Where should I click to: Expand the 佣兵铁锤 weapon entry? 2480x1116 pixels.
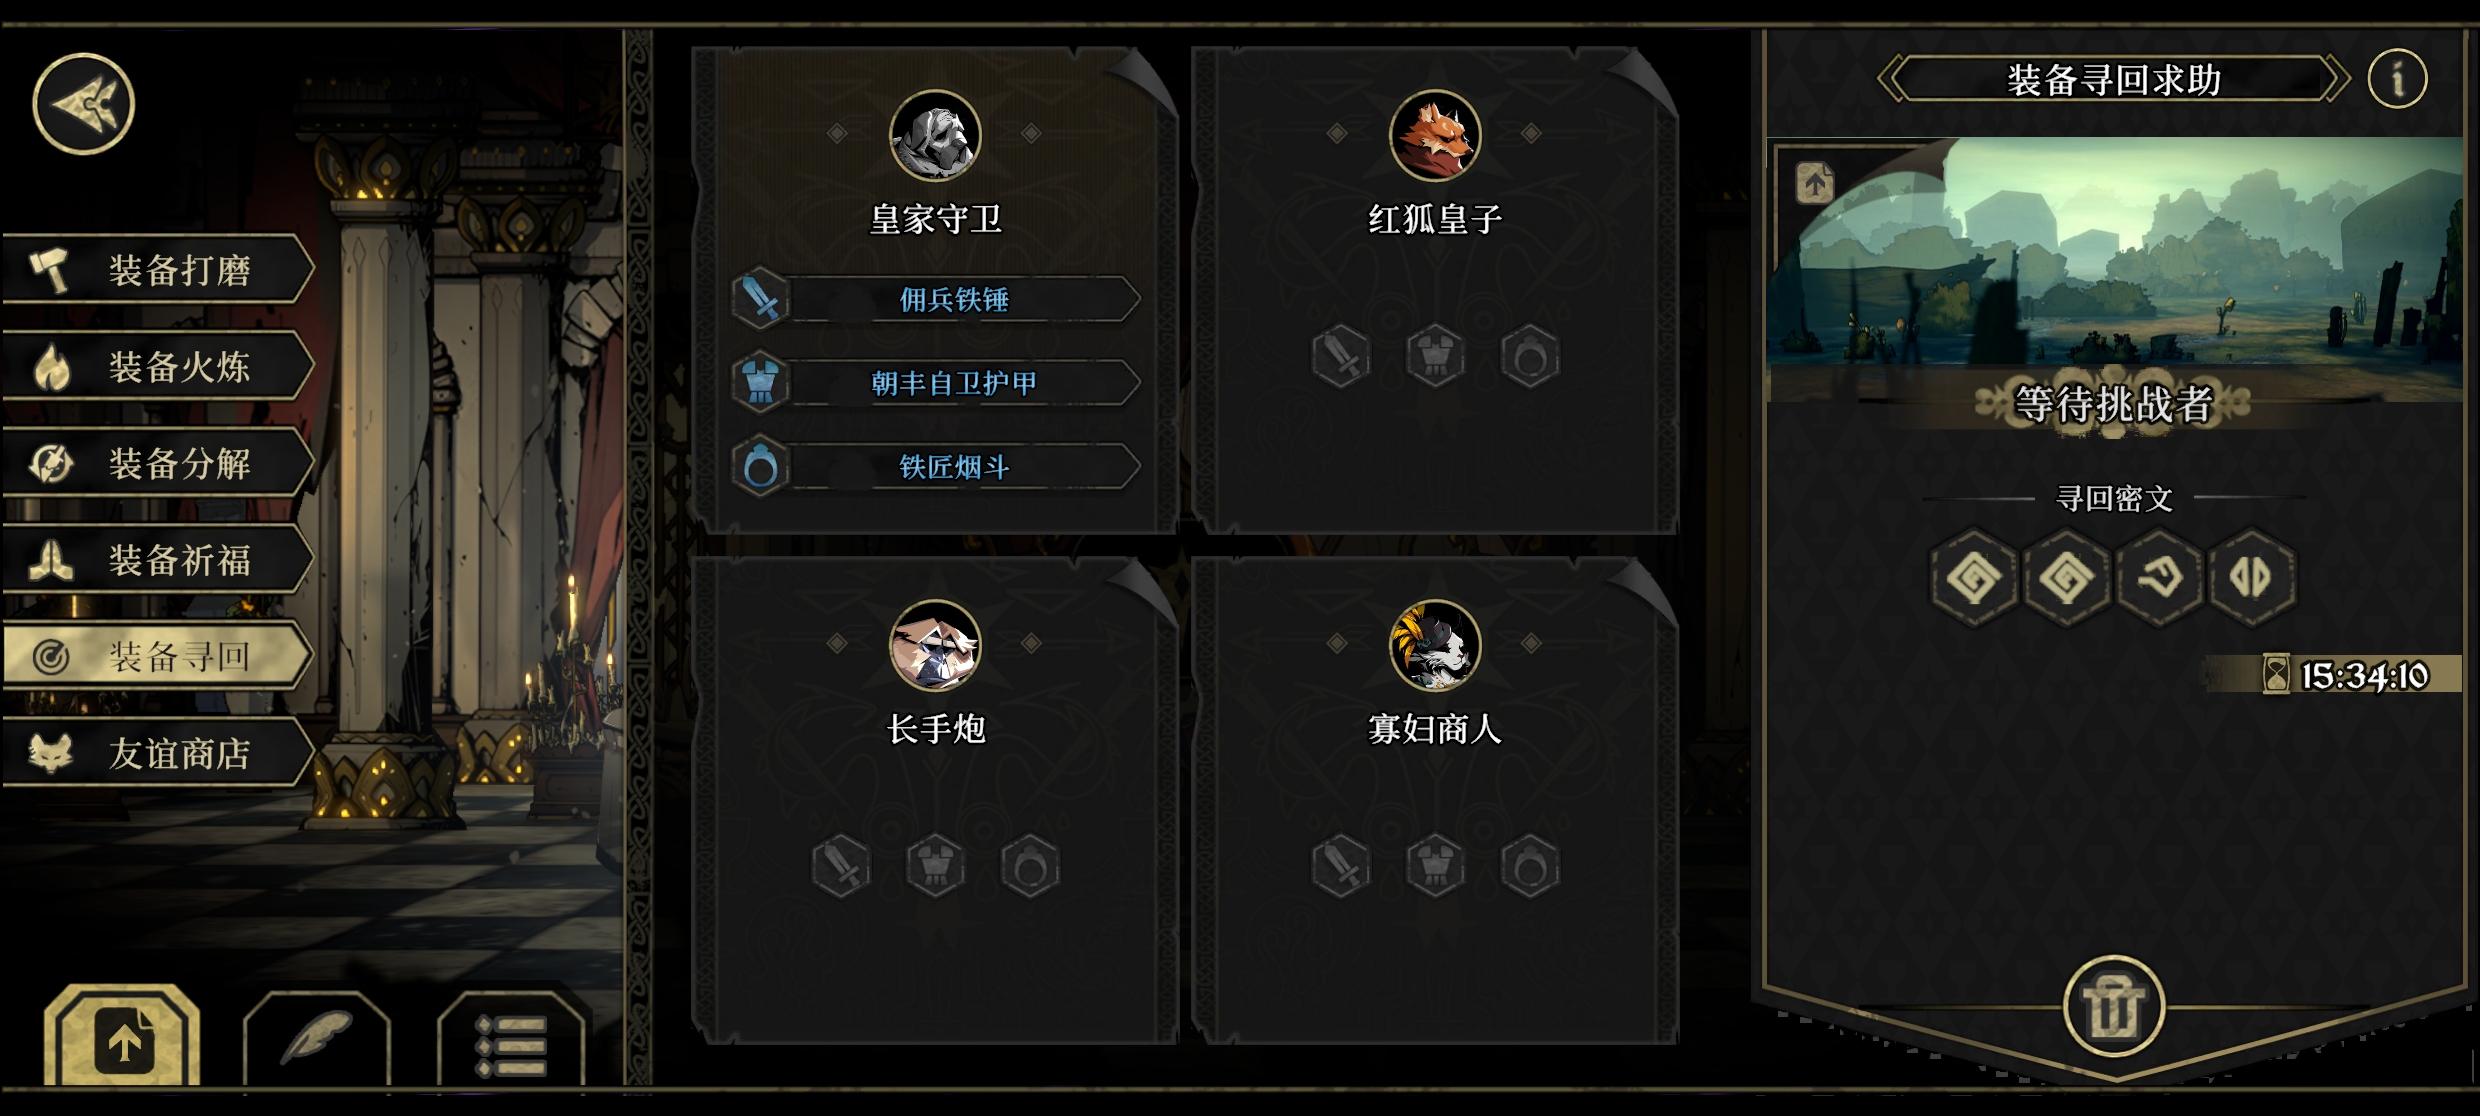coord(936,299)
